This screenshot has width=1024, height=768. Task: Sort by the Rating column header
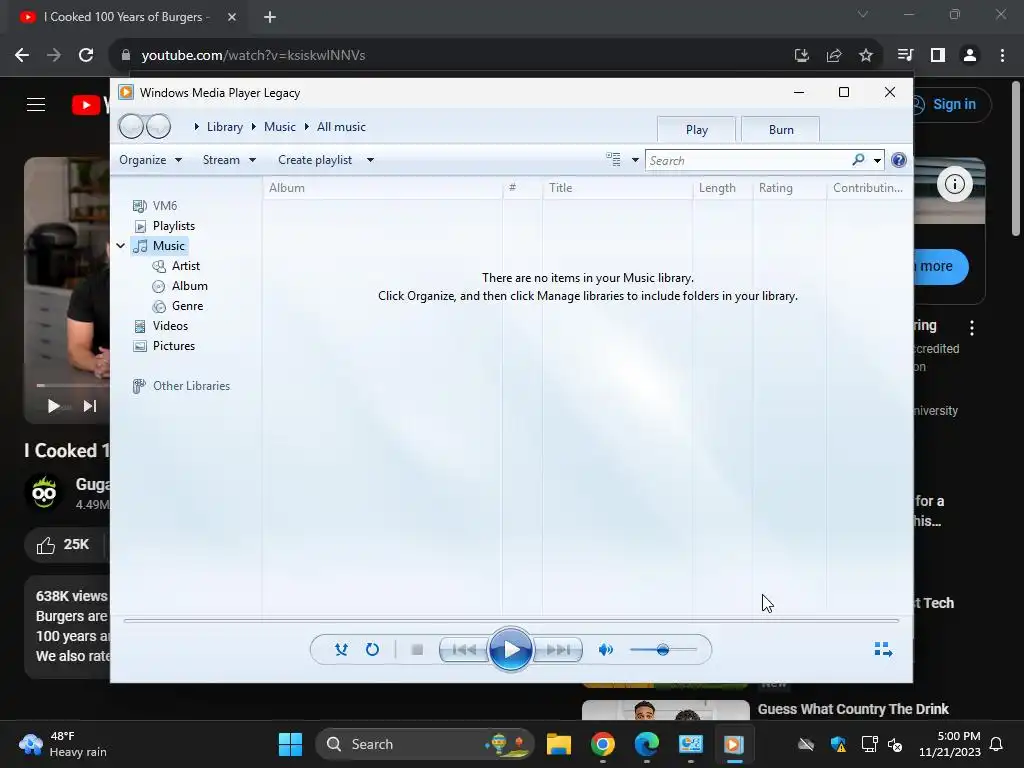790,188
